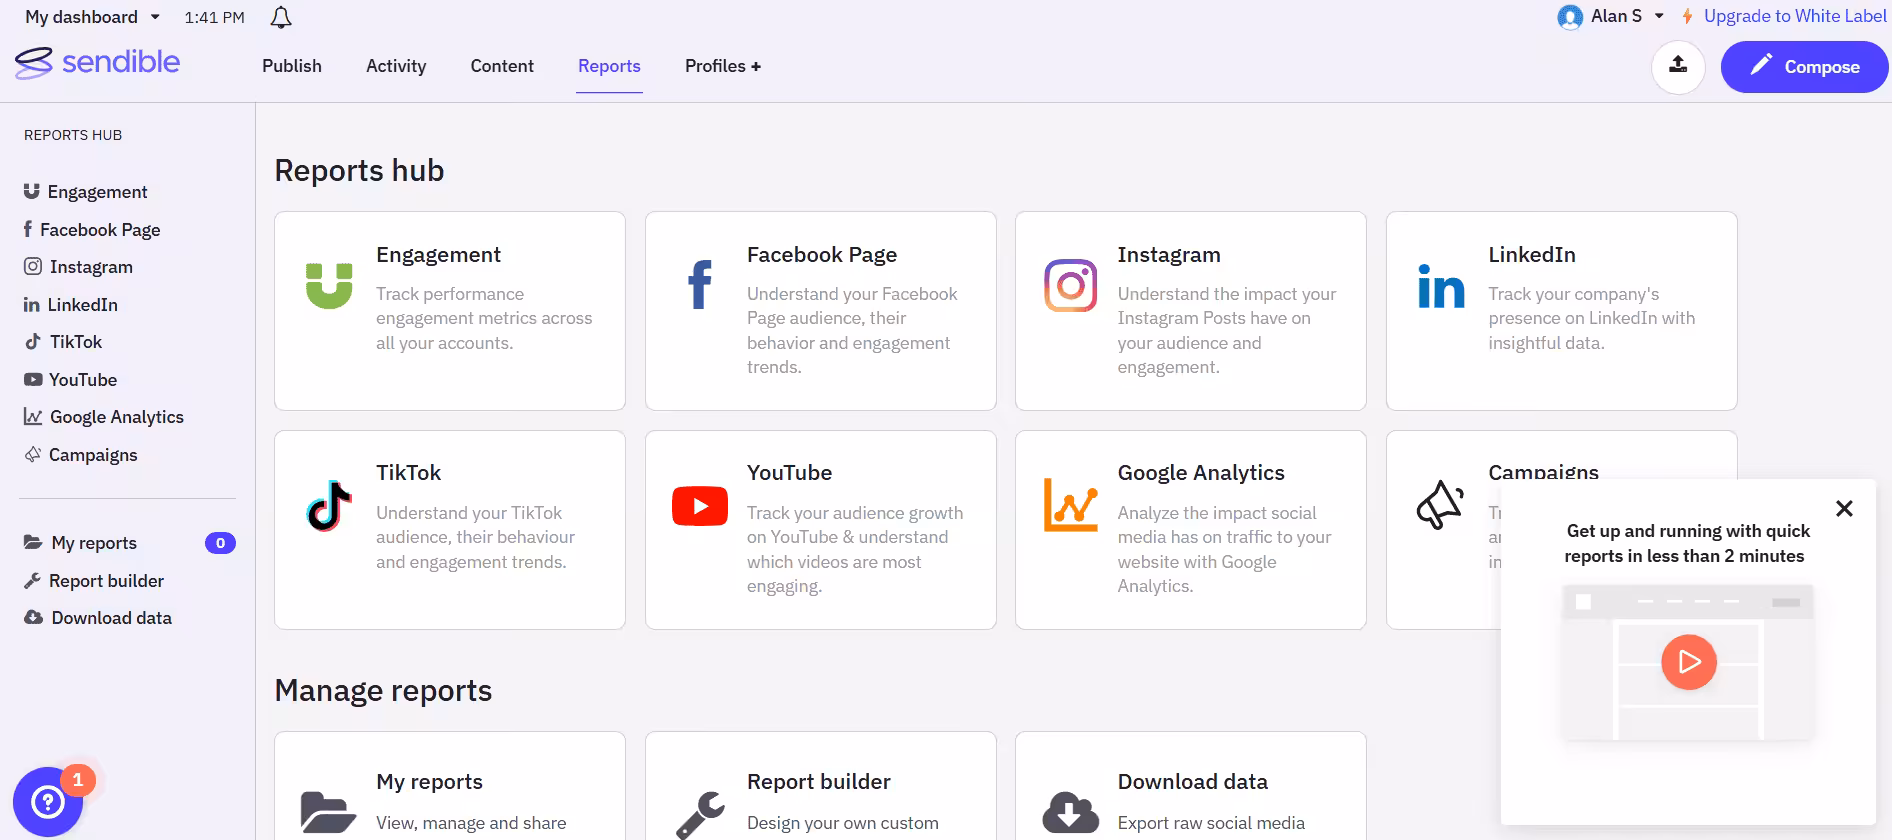
Task: Click the Google Analytics chart icon in sidebar
Action: [33, 416]
